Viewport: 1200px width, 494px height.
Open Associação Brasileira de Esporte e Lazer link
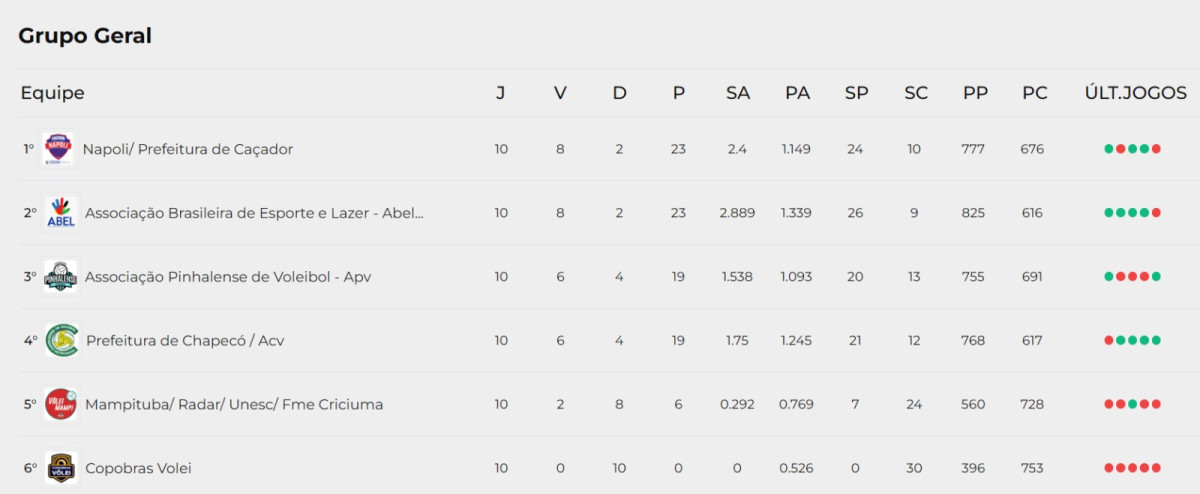pyautogui.click(x=254, y=213)
